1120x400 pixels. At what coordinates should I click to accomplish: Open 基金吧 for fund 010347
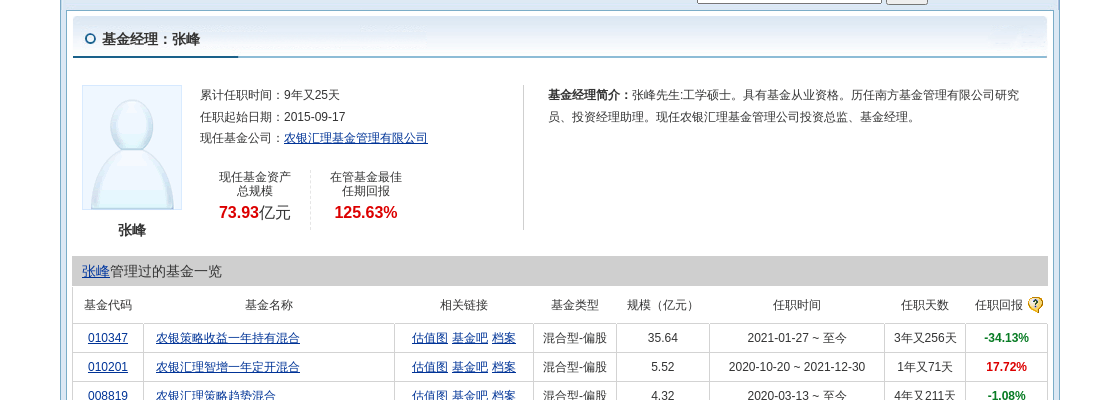(x=470, y=338)
